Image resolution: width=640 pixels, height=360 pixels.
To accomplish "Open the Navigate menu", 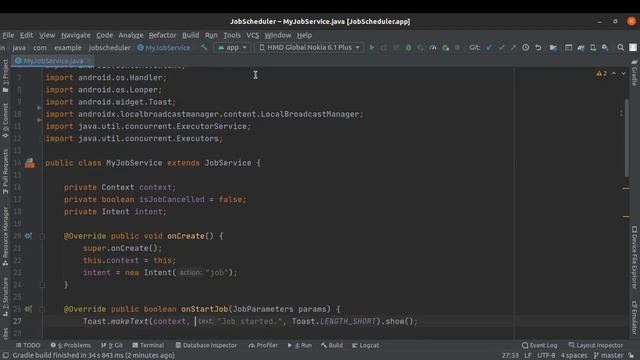I will pyautogui.click(x=76, y=35).
